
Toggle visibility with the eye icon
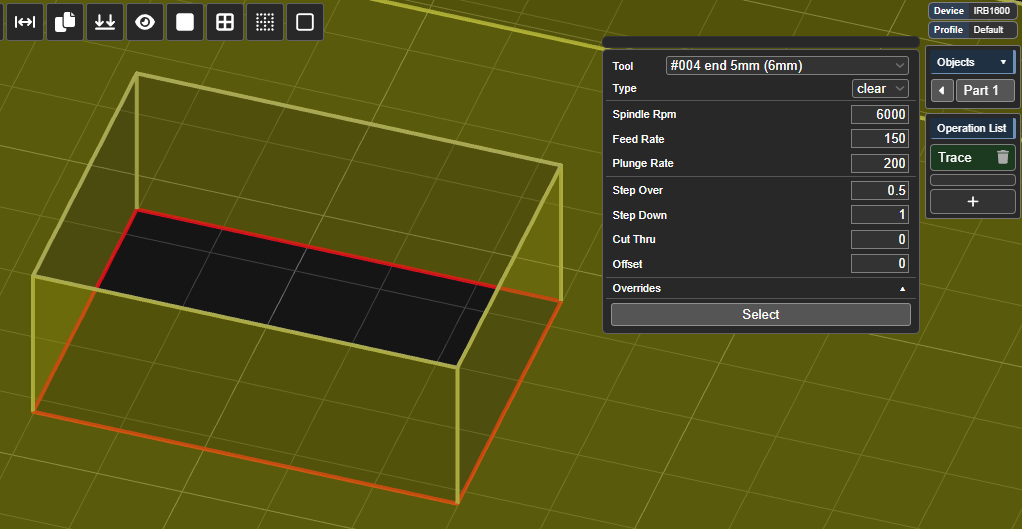pyautogui.click(x=145, y=22)
